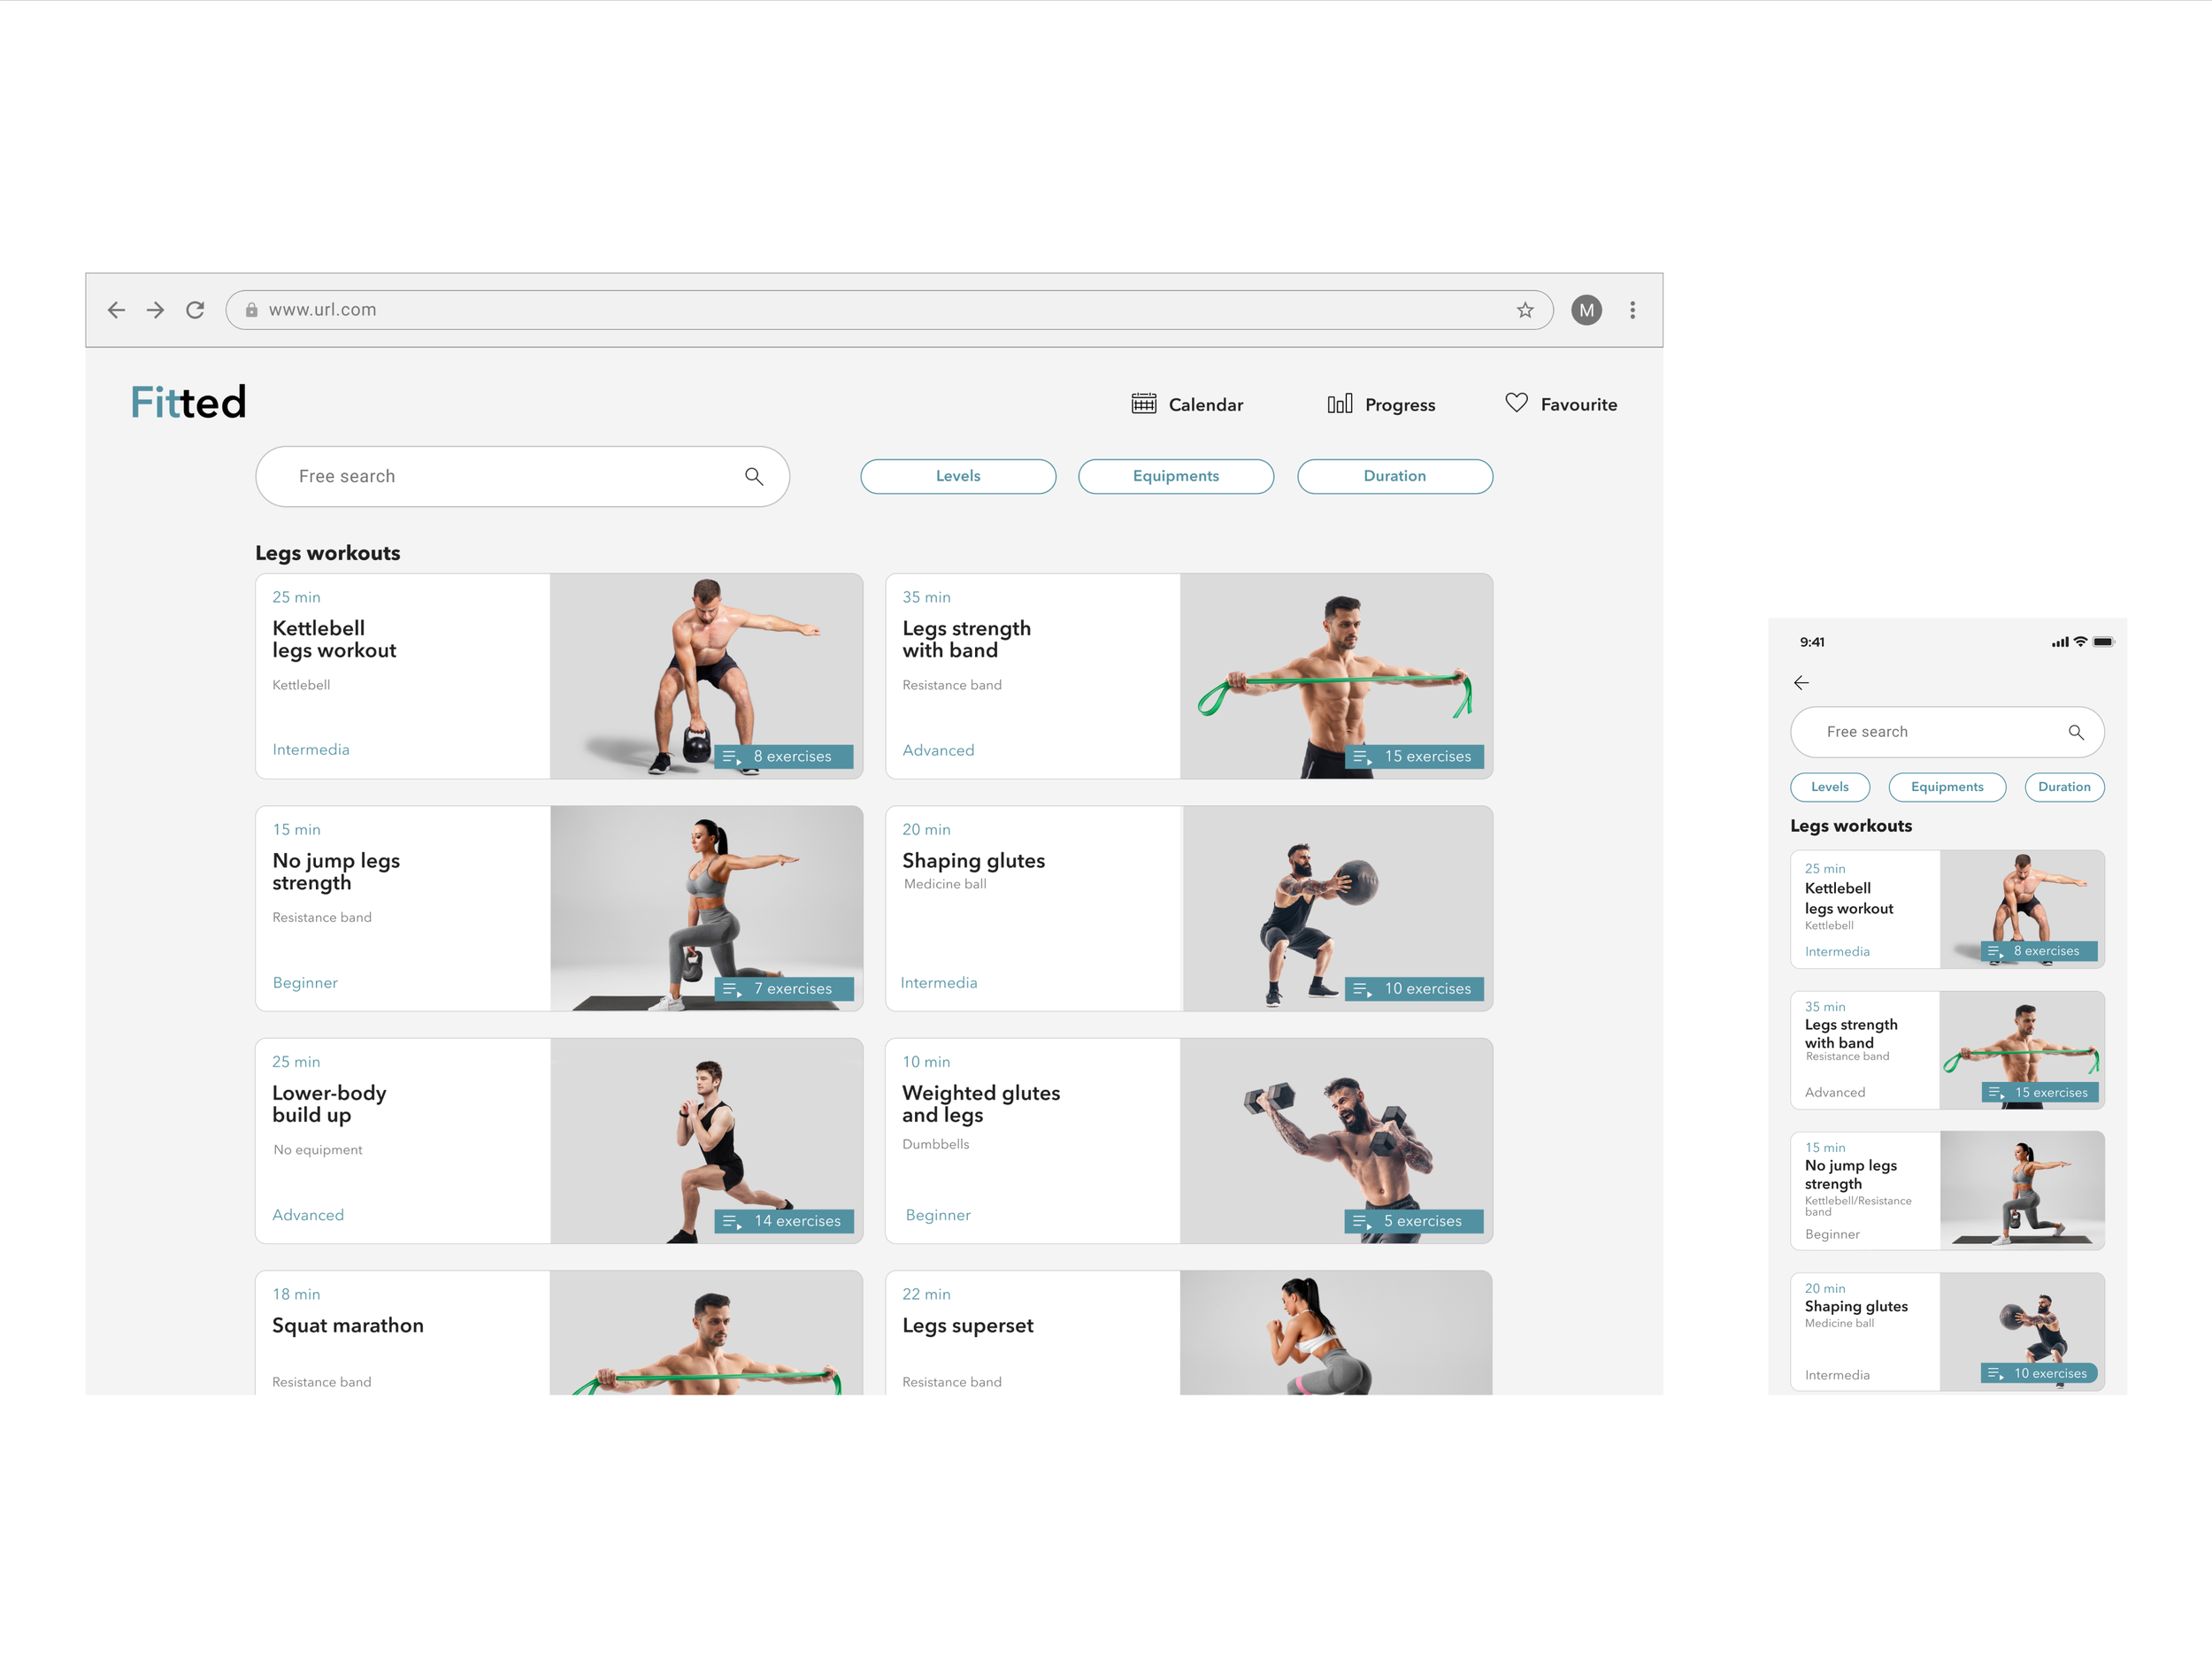Open the desktop Duration filter

point(1394,476)
